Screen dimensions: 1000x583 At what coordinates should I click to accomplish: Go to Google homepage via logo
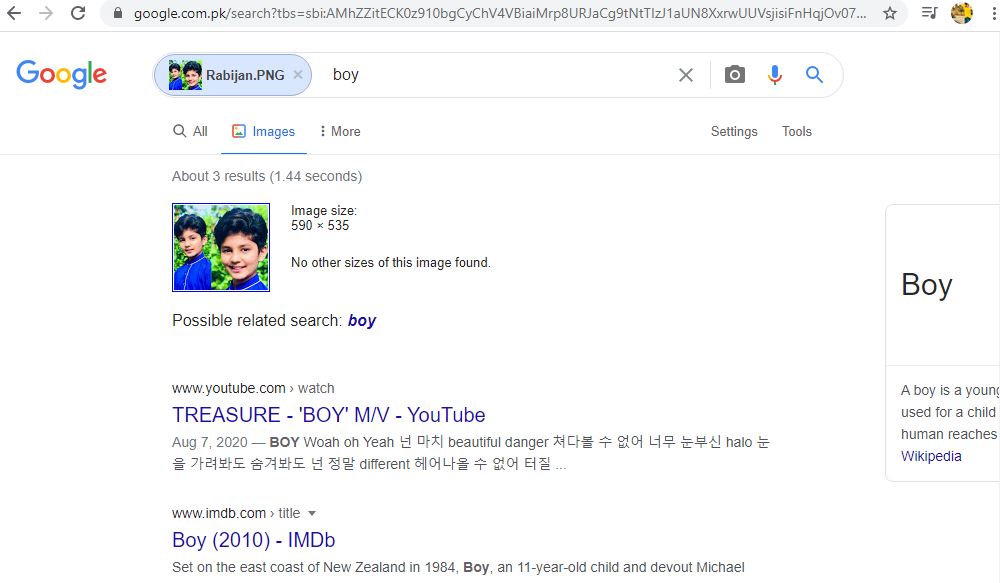[x=61, y=75]
